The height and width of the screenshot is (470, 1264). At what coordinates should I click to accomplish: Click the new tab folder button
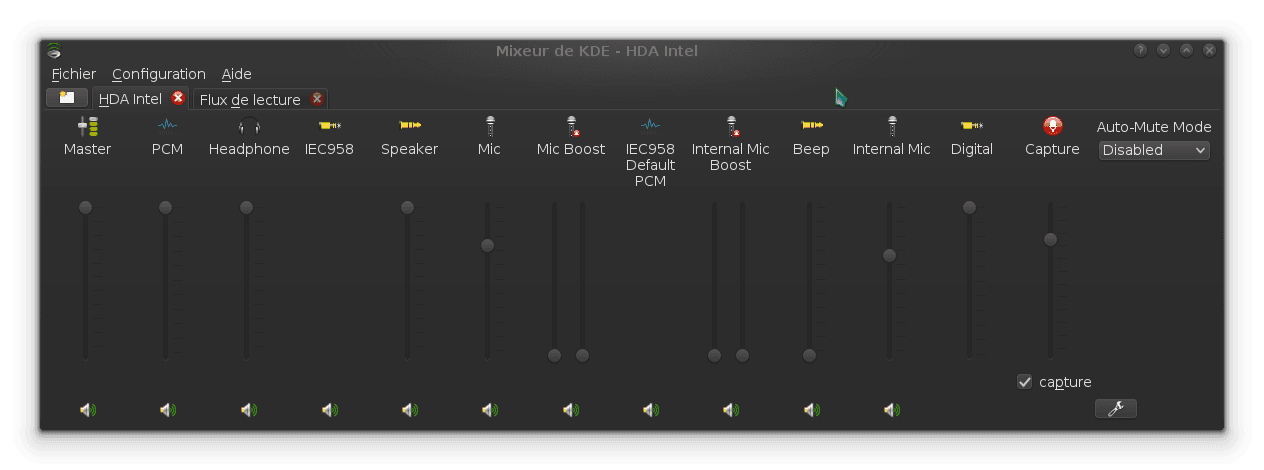click(x=67, y=97)
